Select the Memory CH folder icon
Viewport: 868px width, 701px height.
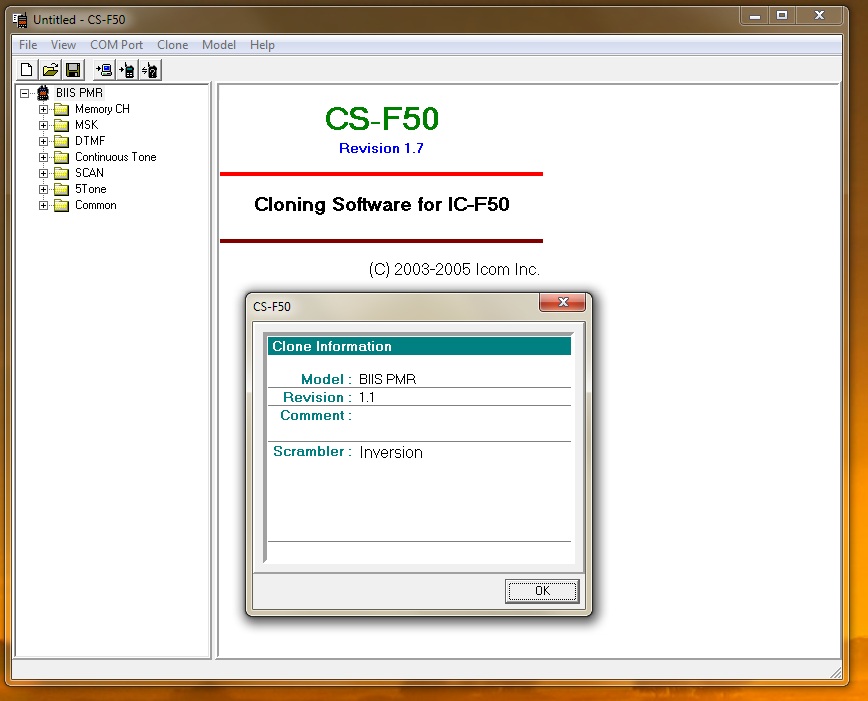(x=61, y=109)
